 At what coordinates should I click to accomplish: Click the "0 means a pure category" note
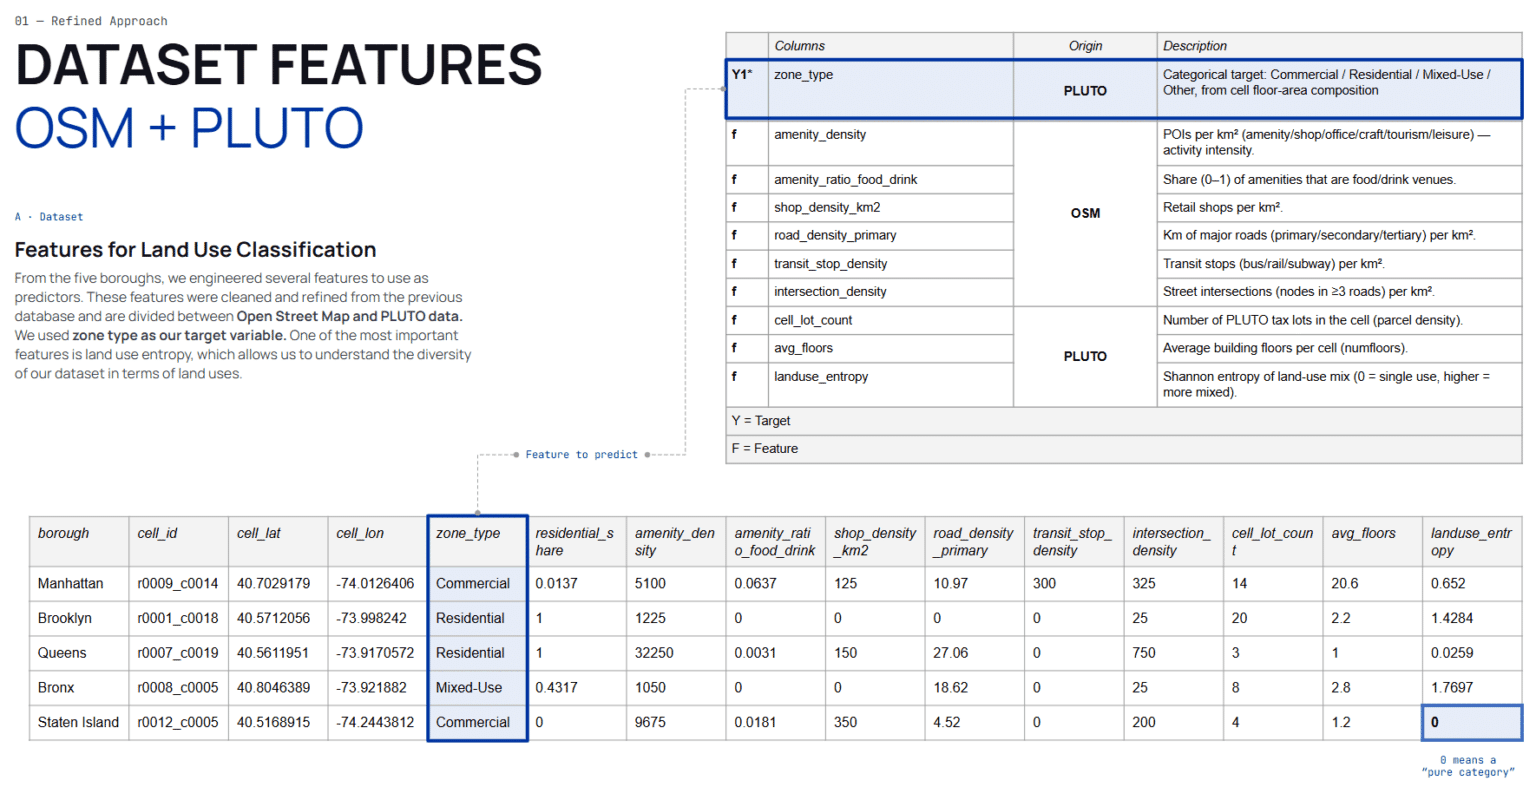click(x=1468, y=766)
